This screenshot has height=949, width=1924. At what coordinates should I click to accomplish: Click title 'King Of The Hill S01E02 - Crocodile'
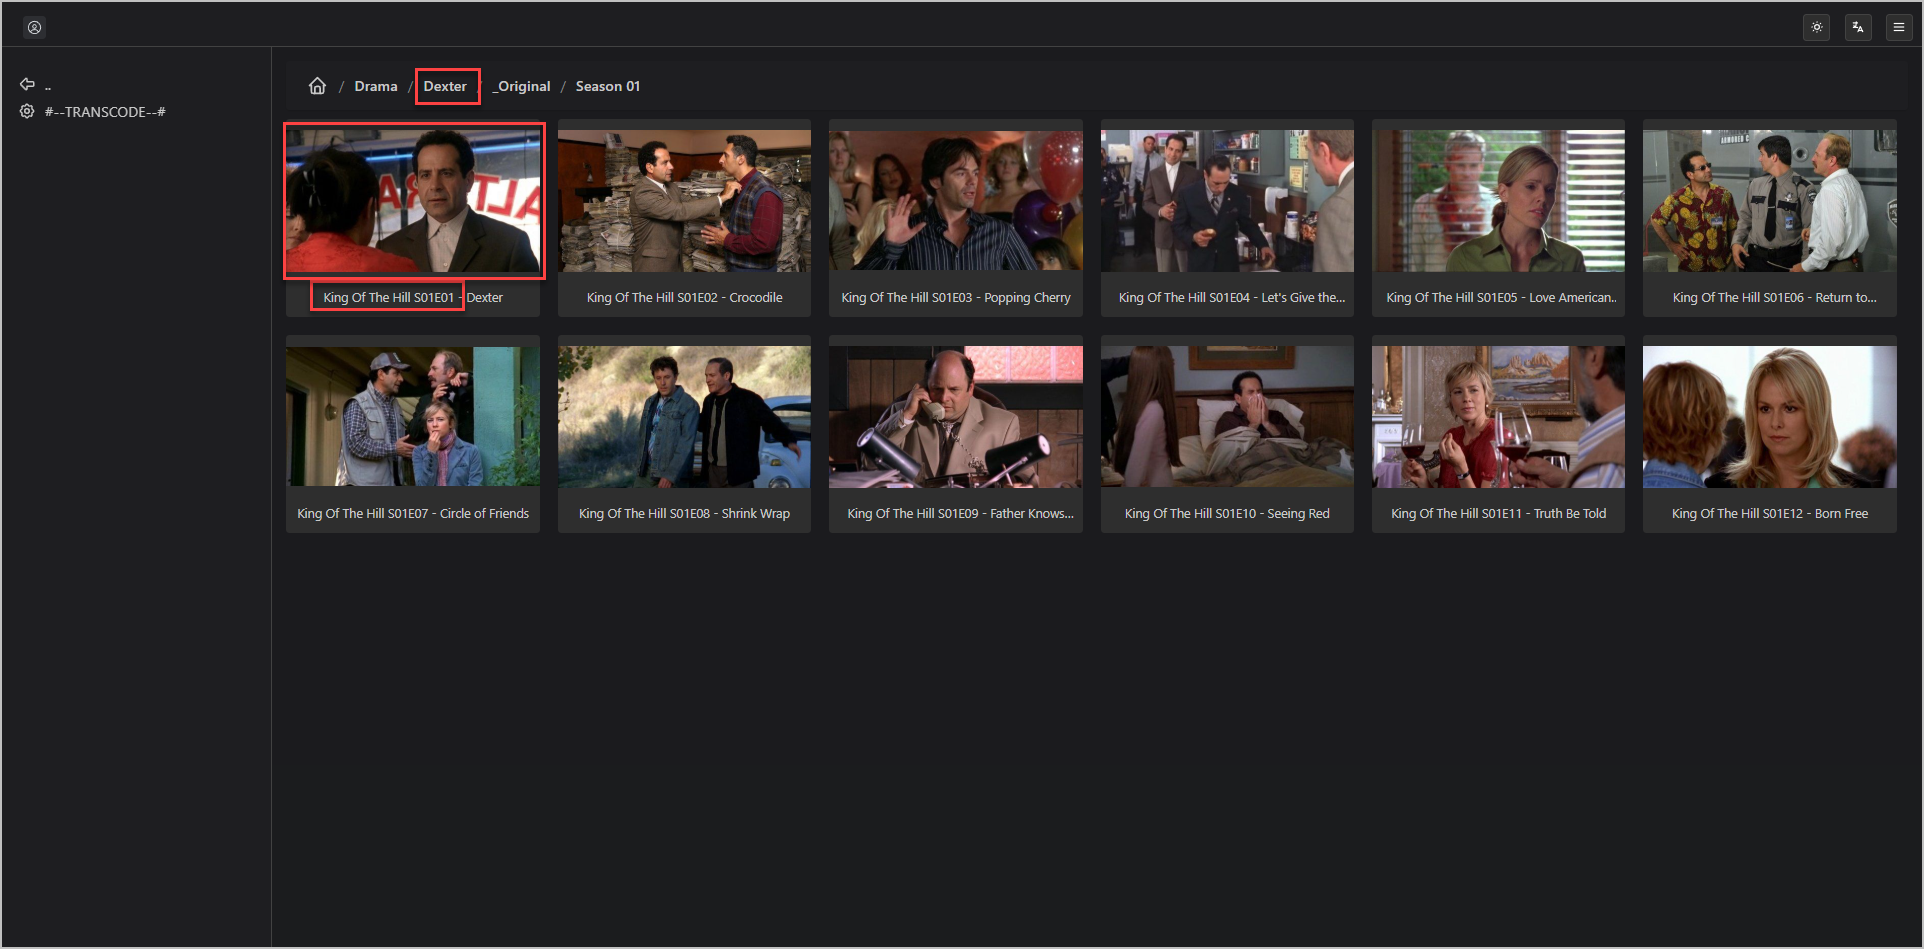tap(684, 298)
